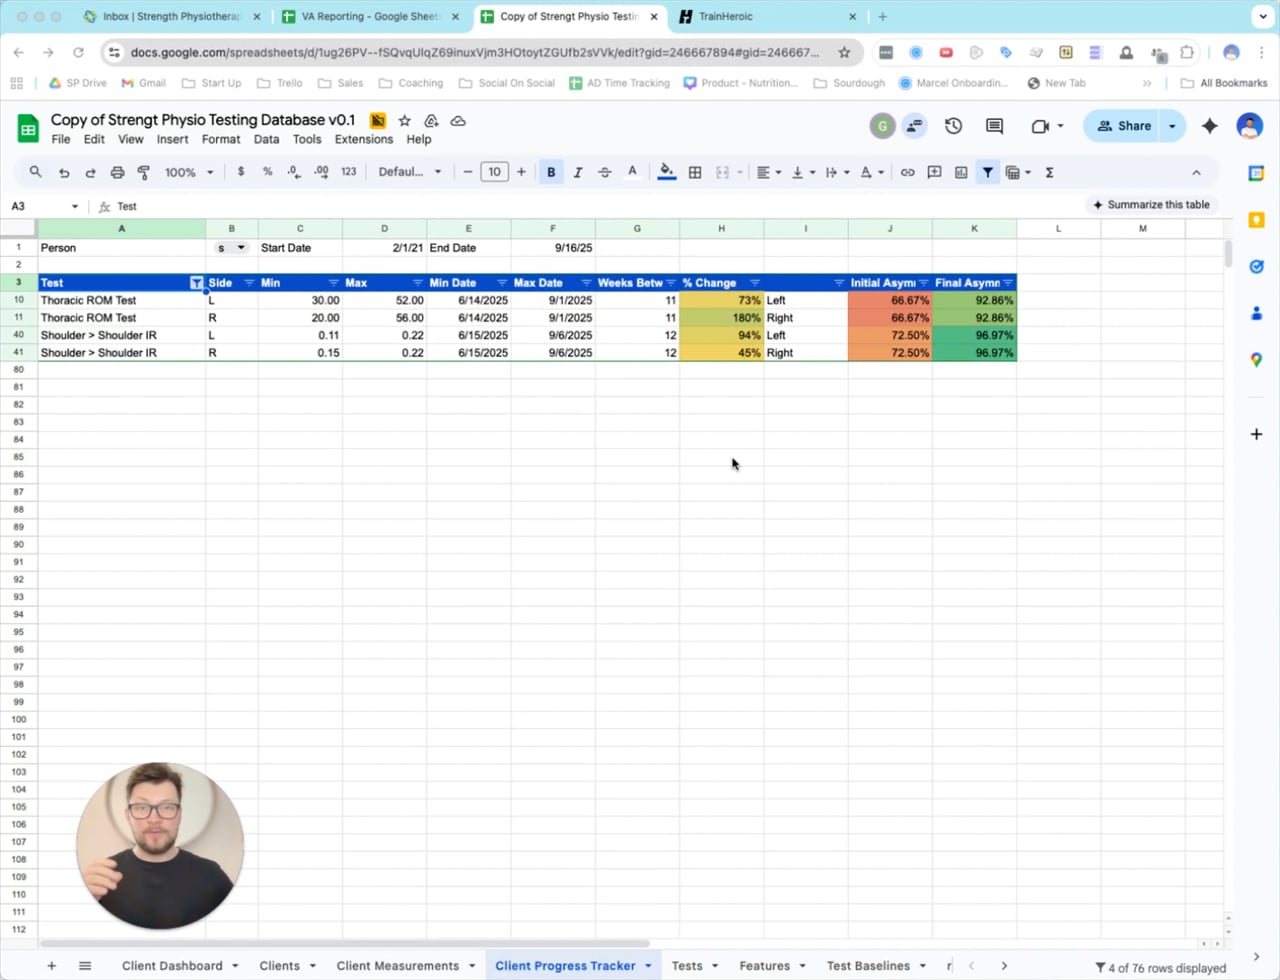This screenshot has width=1280, height=980.
Task: Open the % Change column filter
Action: pos(755,283)
